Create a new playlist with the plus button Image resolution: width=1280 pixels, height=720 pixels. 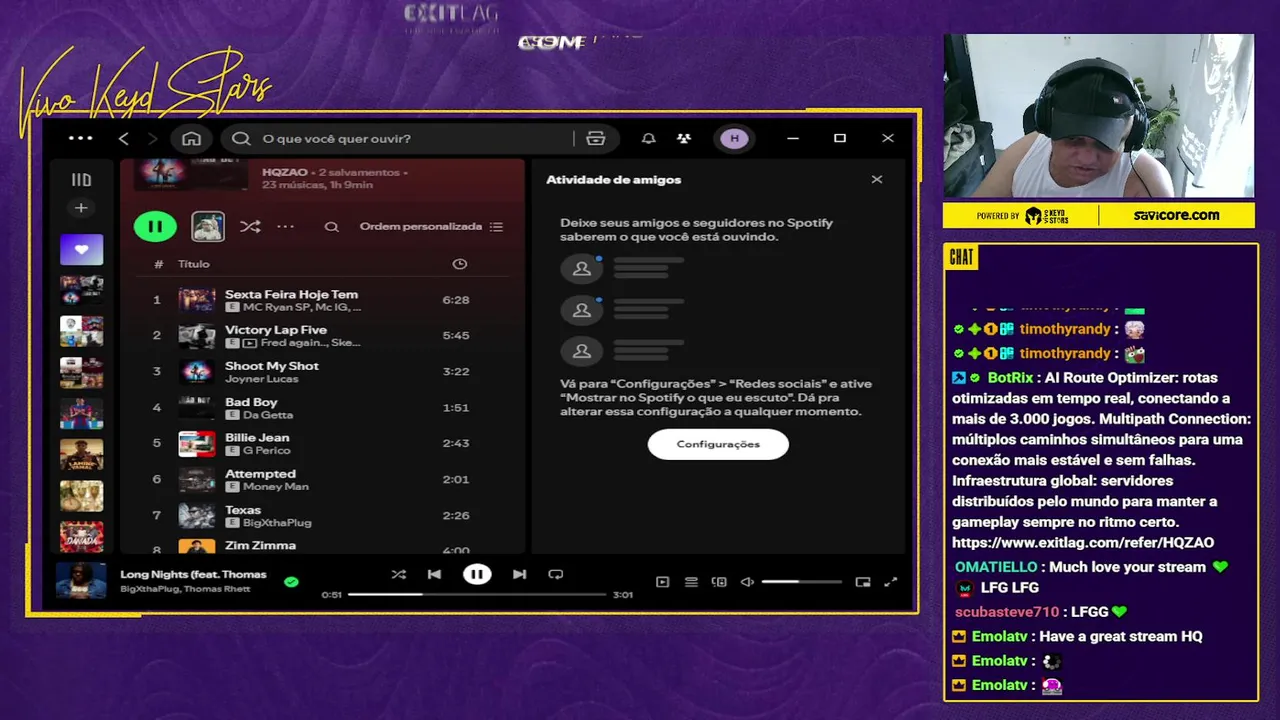tap(81, 208)
